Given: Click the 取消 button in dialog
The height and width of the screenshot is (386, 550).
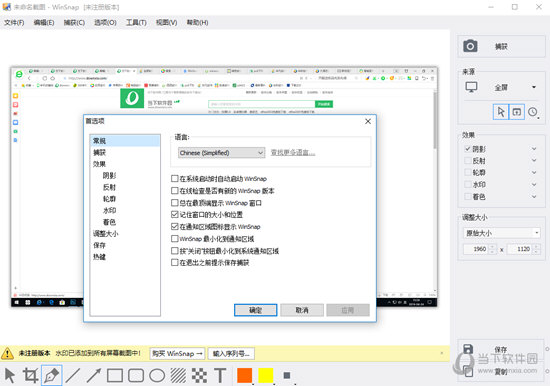Looking at the screenshot, I should coord(302,310).
